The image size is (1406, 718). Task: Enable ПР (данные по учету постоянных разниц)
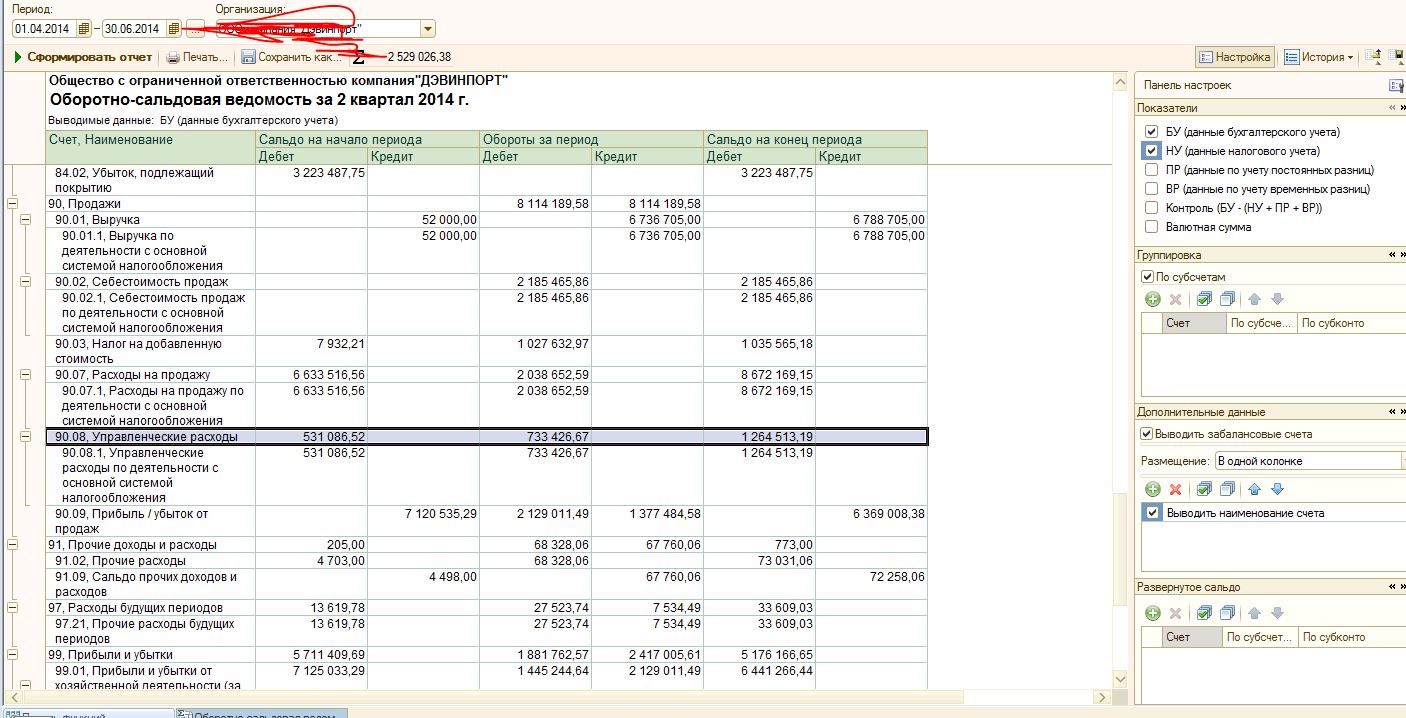[1152, 170]
